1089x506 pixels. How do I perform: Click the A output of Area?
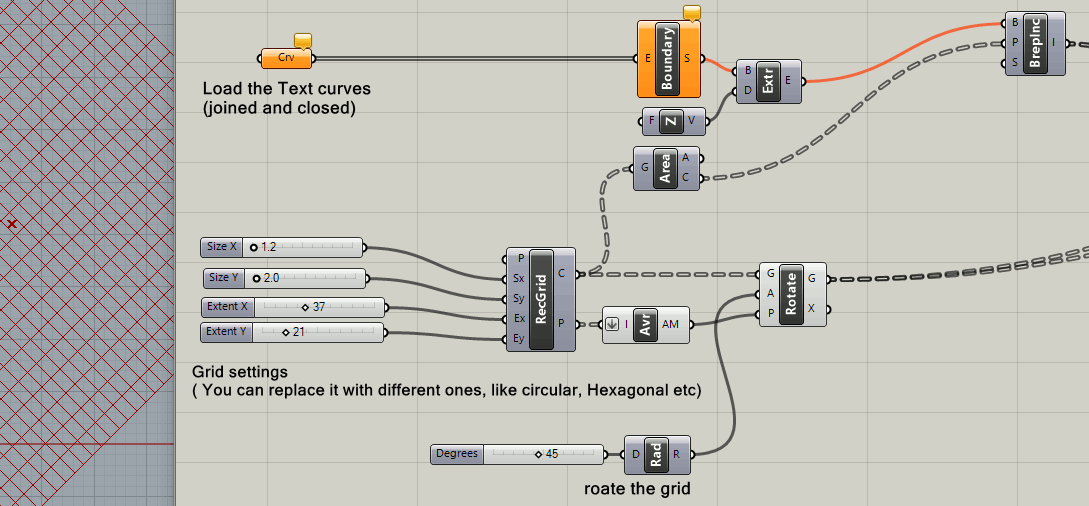[x=687, y=158]
